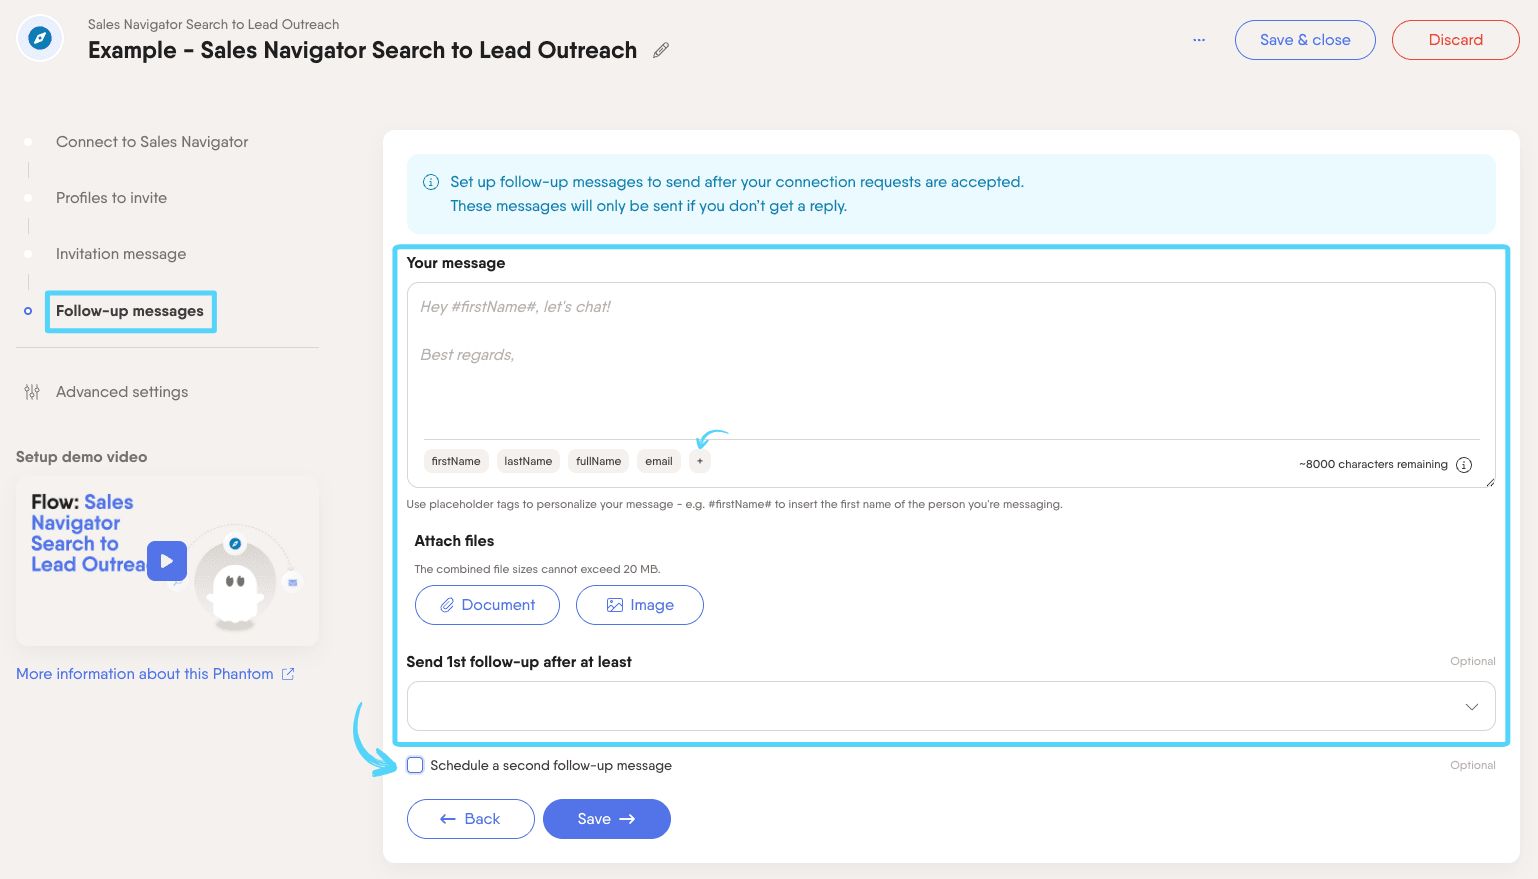Screen dimensions: 1538x879
Task: Click inside the Your message text area
Action: click(x=951, y=360)
